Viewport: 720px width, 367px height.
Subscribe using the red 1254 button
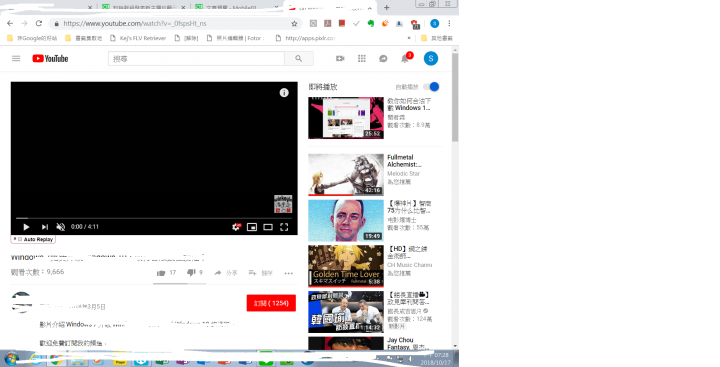pyautogui.click(x=271, y=303)
